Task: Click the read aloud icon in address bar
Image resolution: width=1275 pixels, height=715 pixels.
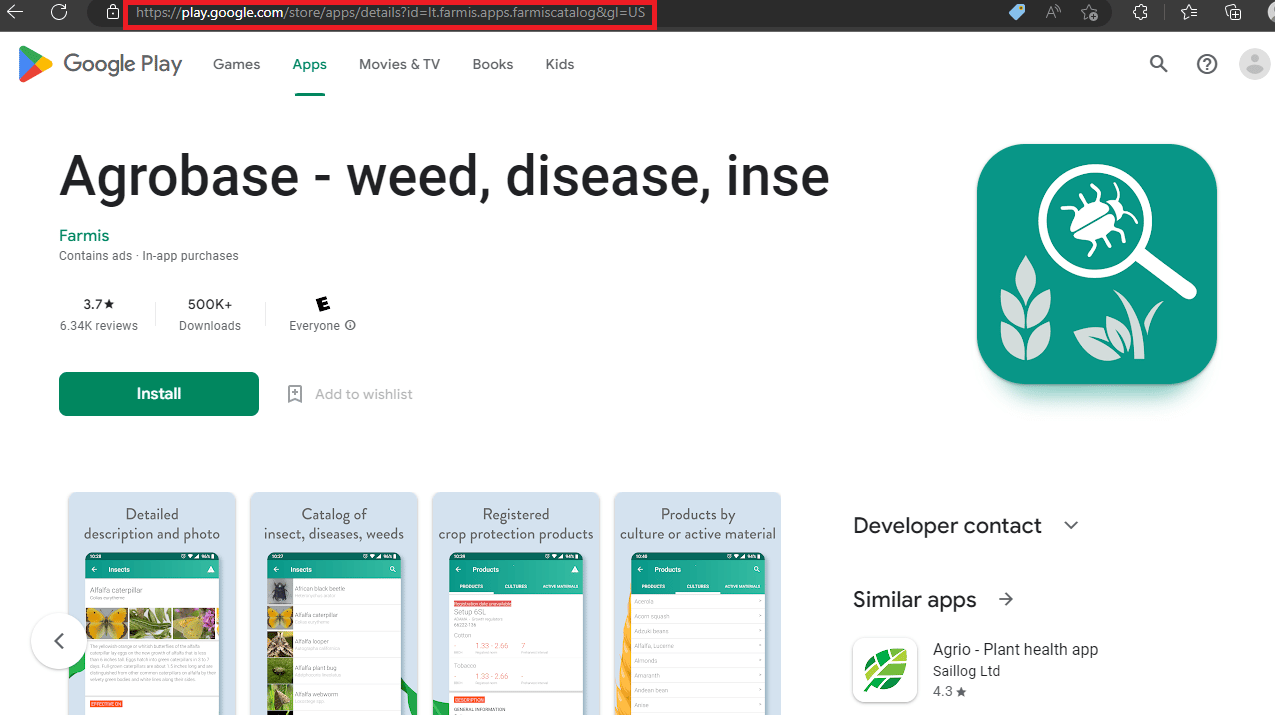Action: (1053, 12)
